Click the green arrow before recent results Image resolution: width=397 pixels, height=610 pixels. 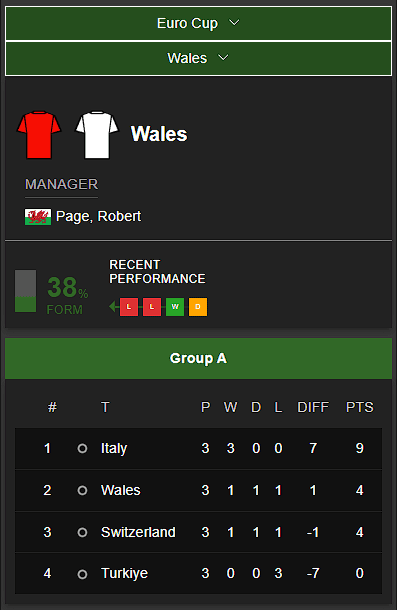point(114,307)
